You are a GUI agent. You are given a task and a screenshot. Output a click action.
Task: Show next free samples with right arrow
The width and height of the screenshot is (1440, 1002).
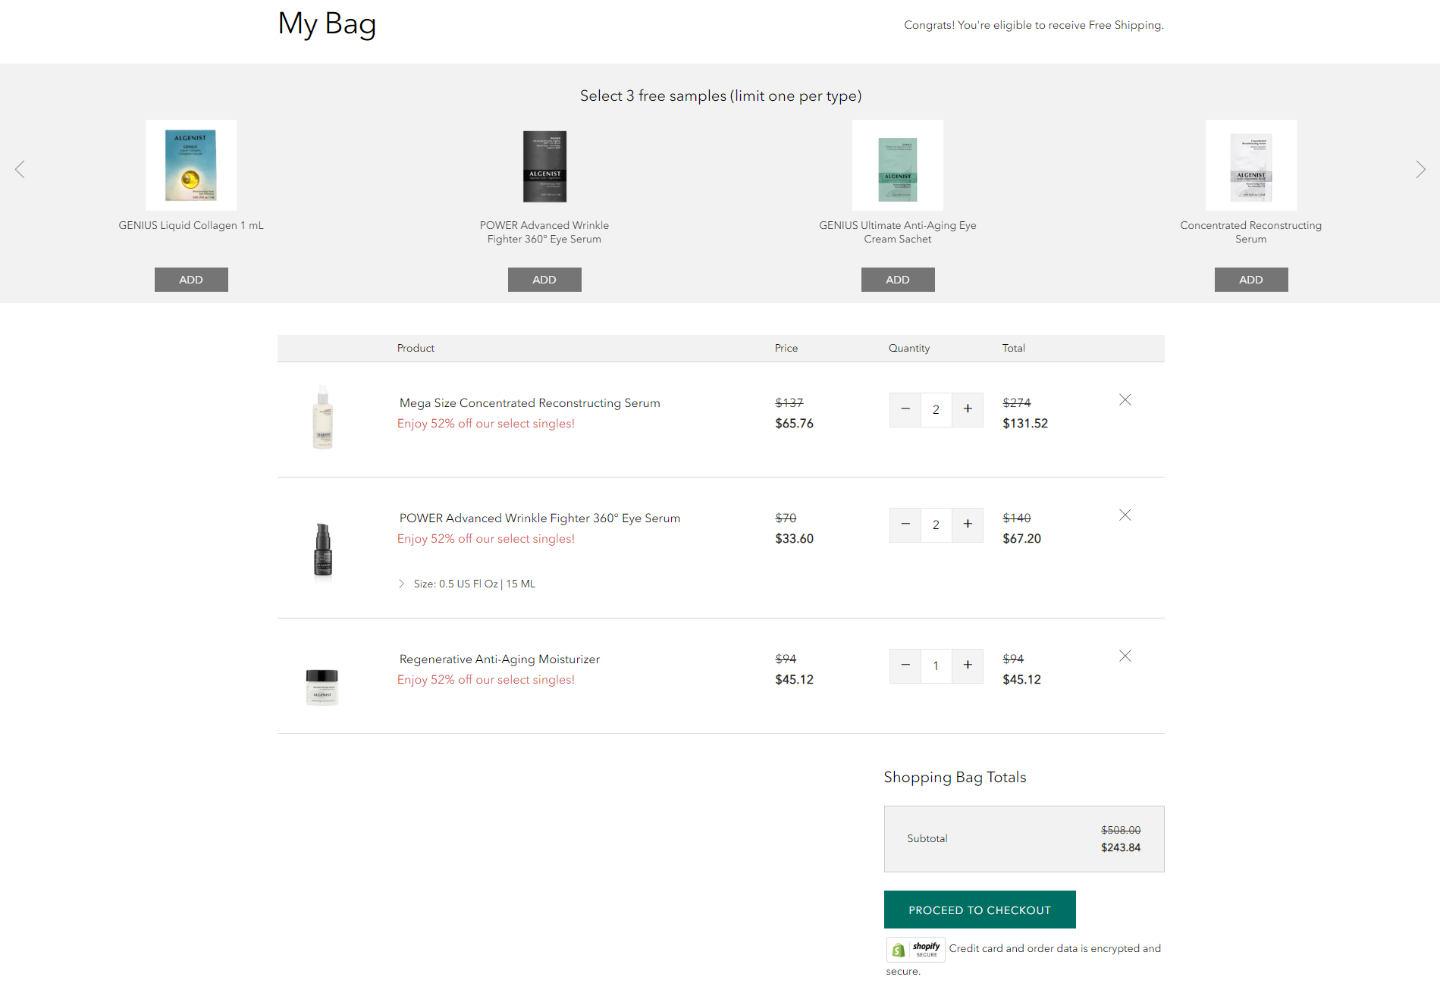[x=1420, y=169]
